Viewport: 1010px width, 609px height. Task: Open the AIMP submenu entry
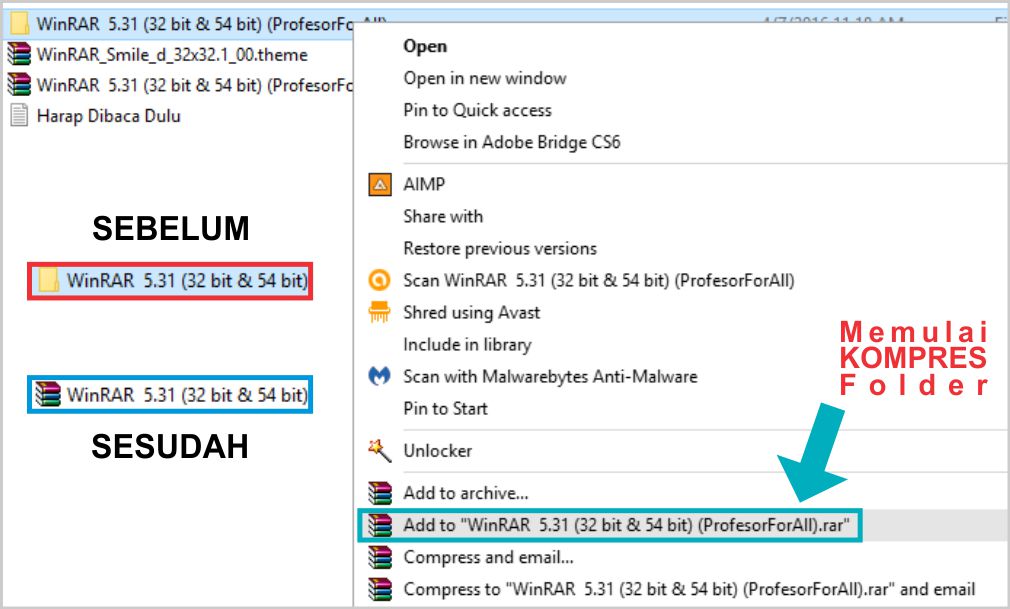[x=424, y=184]
